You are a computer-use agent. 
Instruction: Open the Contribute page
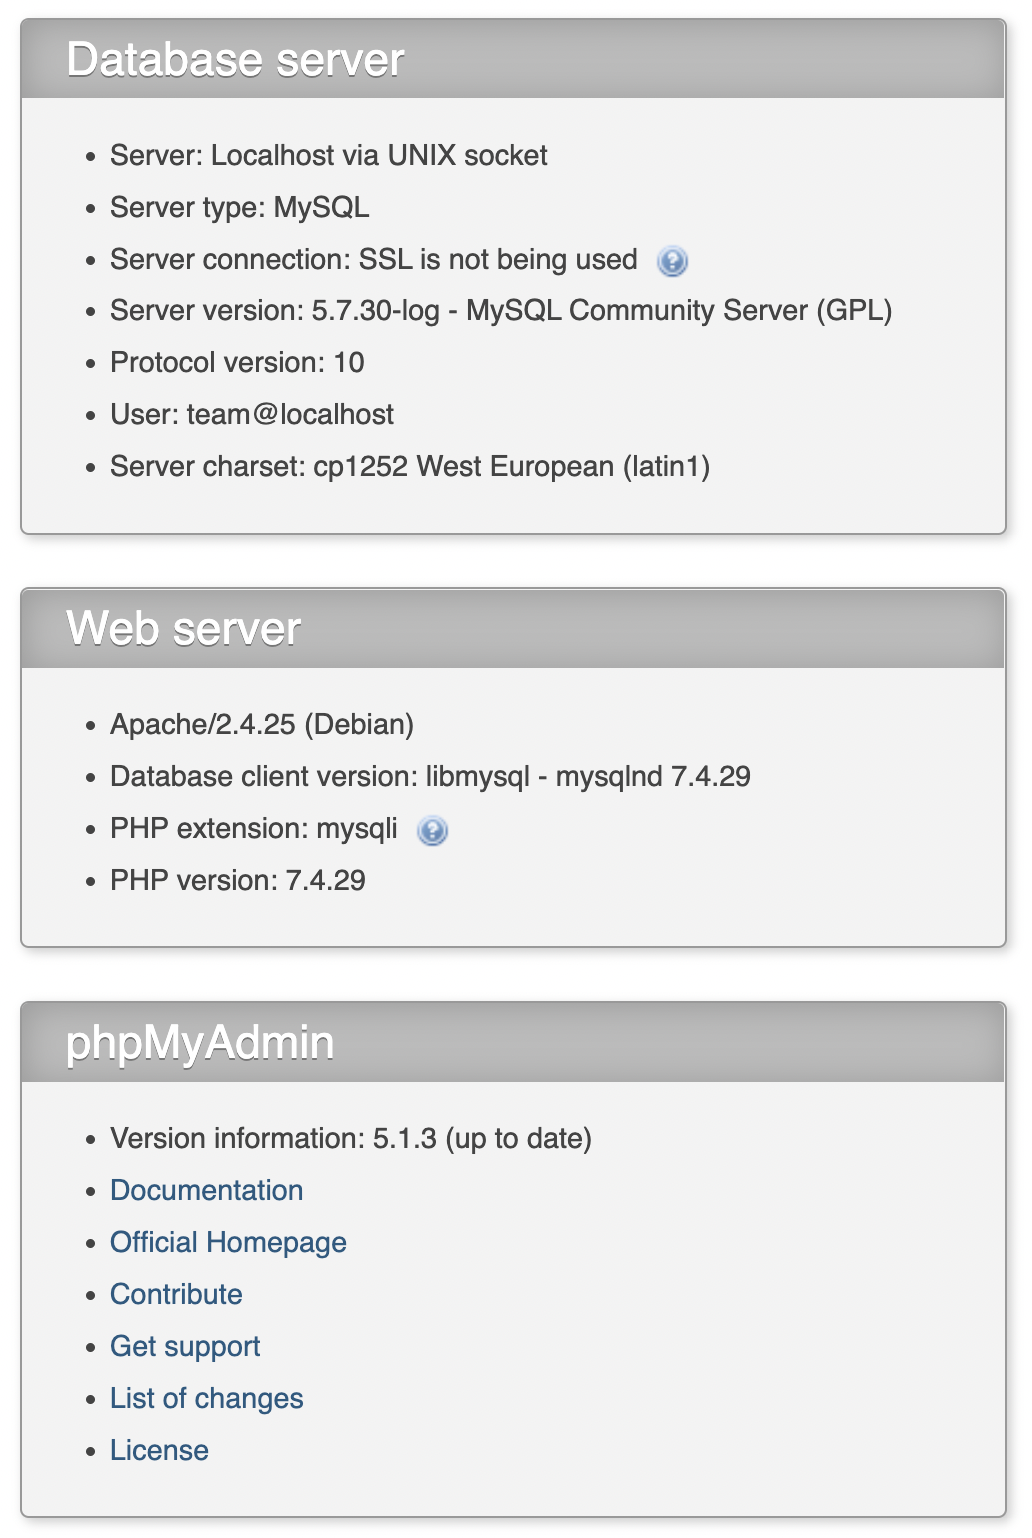click(x=177, y=1294)
